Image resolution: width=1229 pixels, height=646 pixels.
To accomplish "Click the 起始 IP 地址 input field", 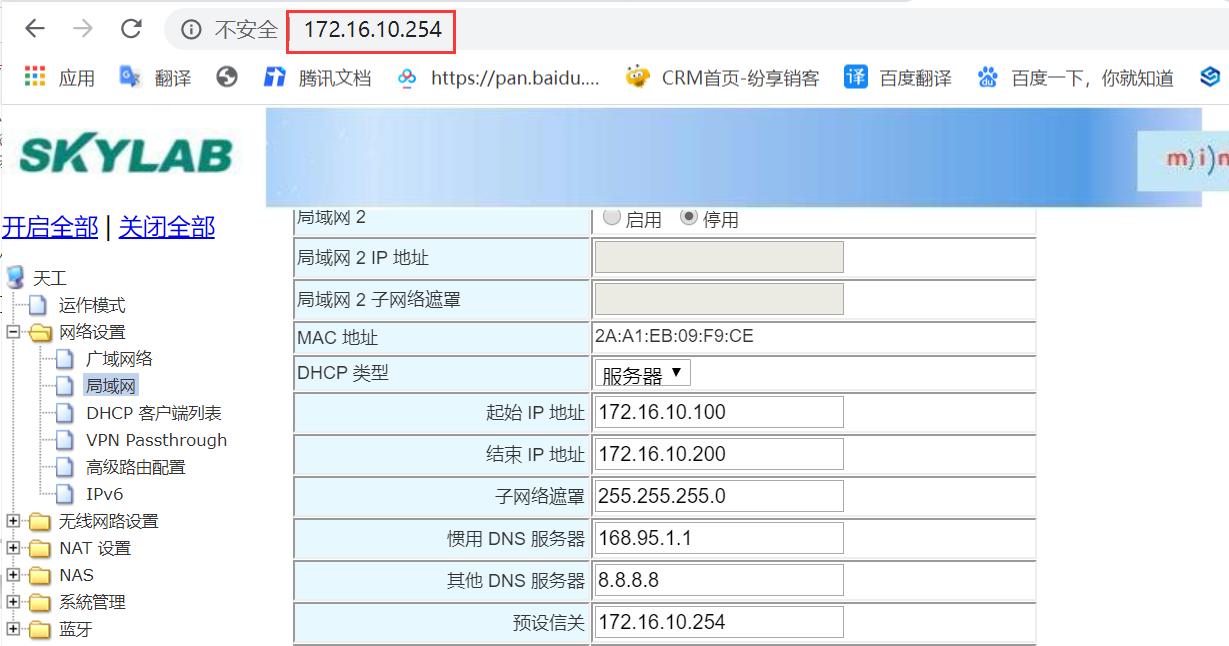I will [719, 412].
